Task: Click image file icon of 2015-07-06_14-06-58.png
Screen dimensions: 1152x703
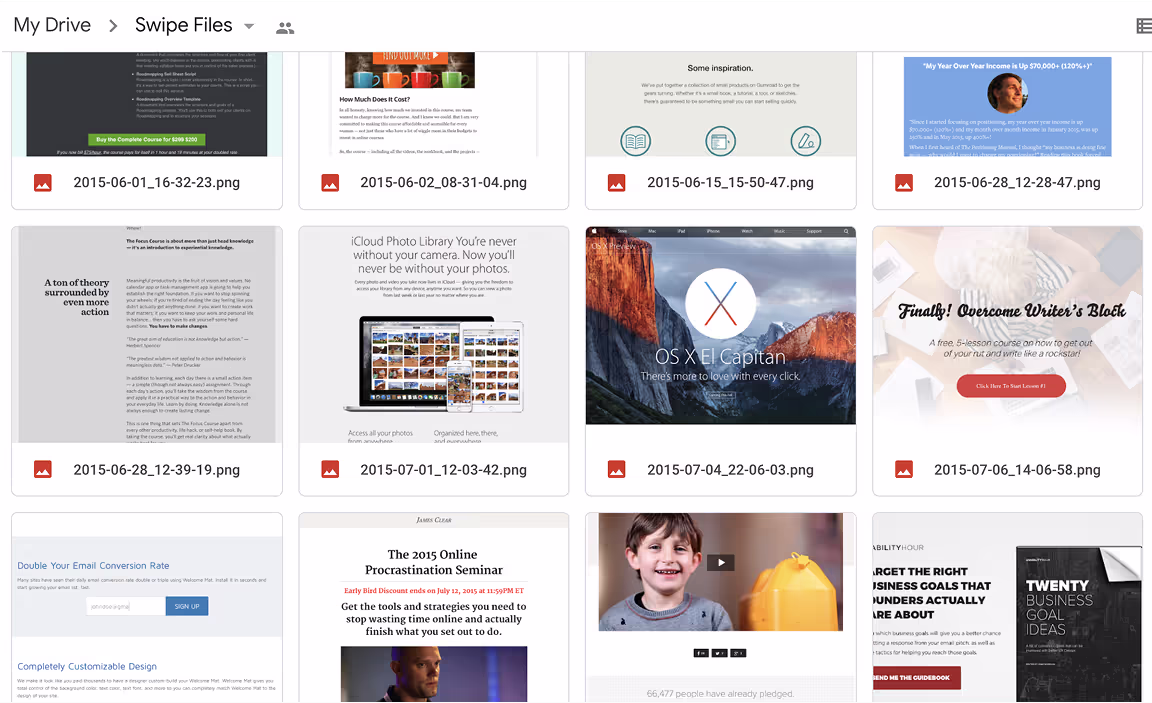Action: pyautogui.click(x=904, y=469)
